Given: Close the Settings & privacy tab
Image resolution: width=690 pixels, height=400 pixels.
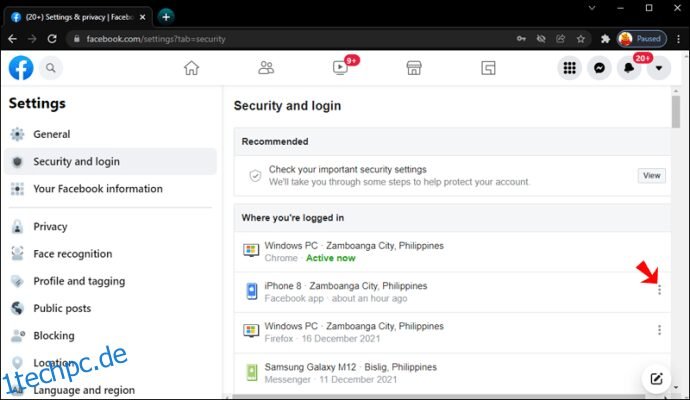Looking at the screenshot, I should (143, 17).
